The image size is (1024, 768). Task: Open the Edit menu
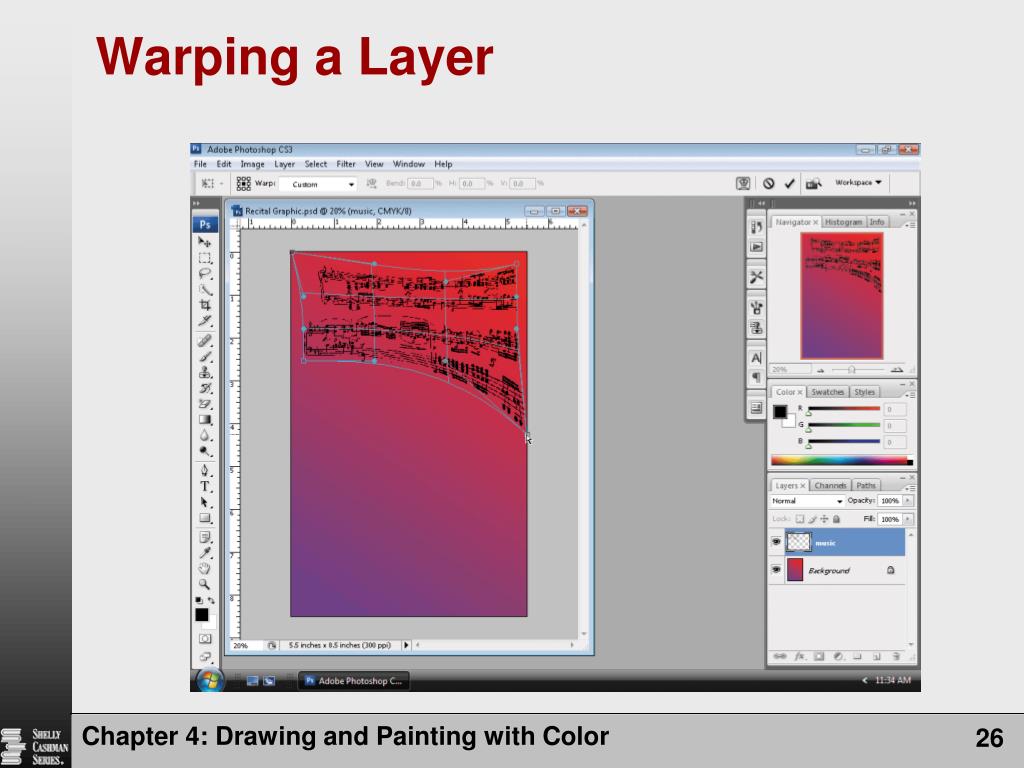click(x=224, y=165)
